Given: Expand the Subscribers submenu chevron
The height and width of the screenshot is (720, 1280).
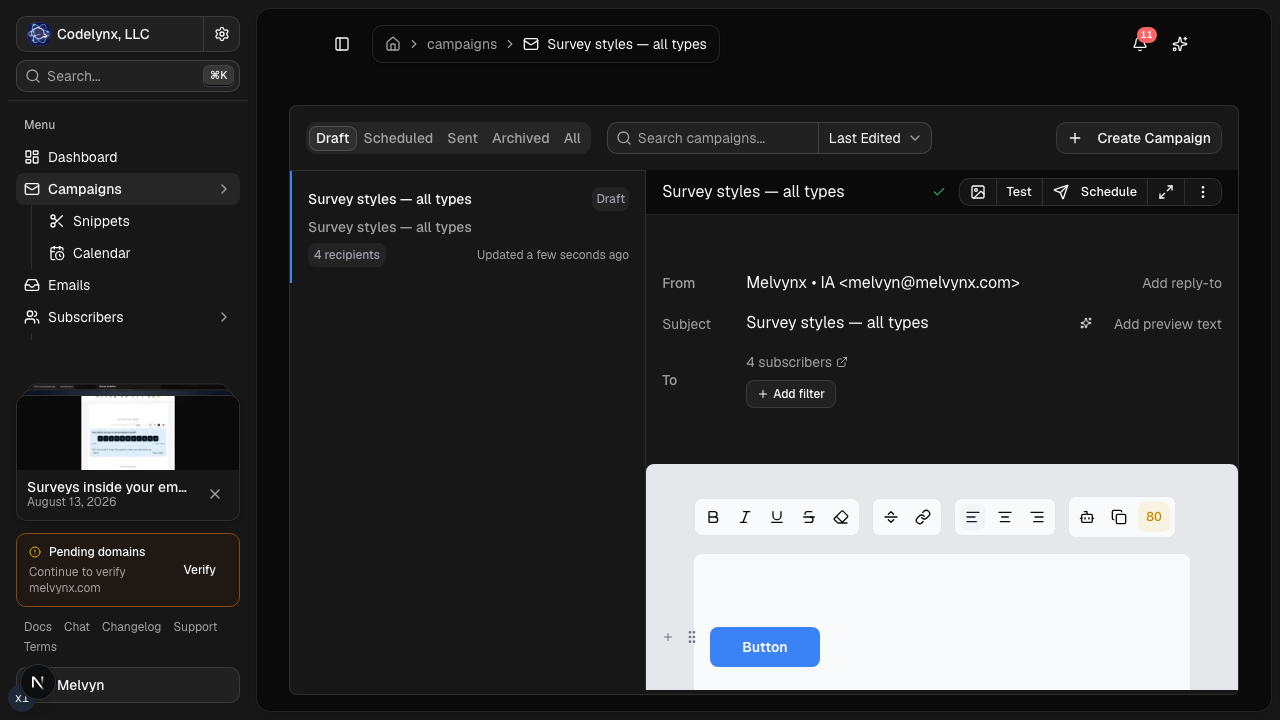Looking at the screenshot, I should tap(224, 317).
